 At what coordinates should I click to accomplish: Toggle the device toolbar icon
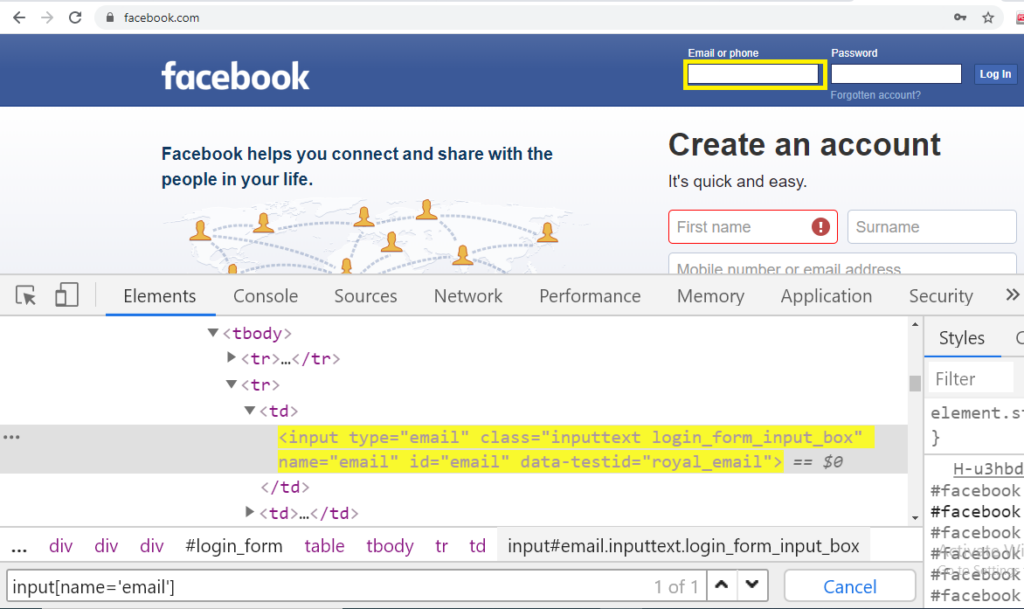coord(66,295)
